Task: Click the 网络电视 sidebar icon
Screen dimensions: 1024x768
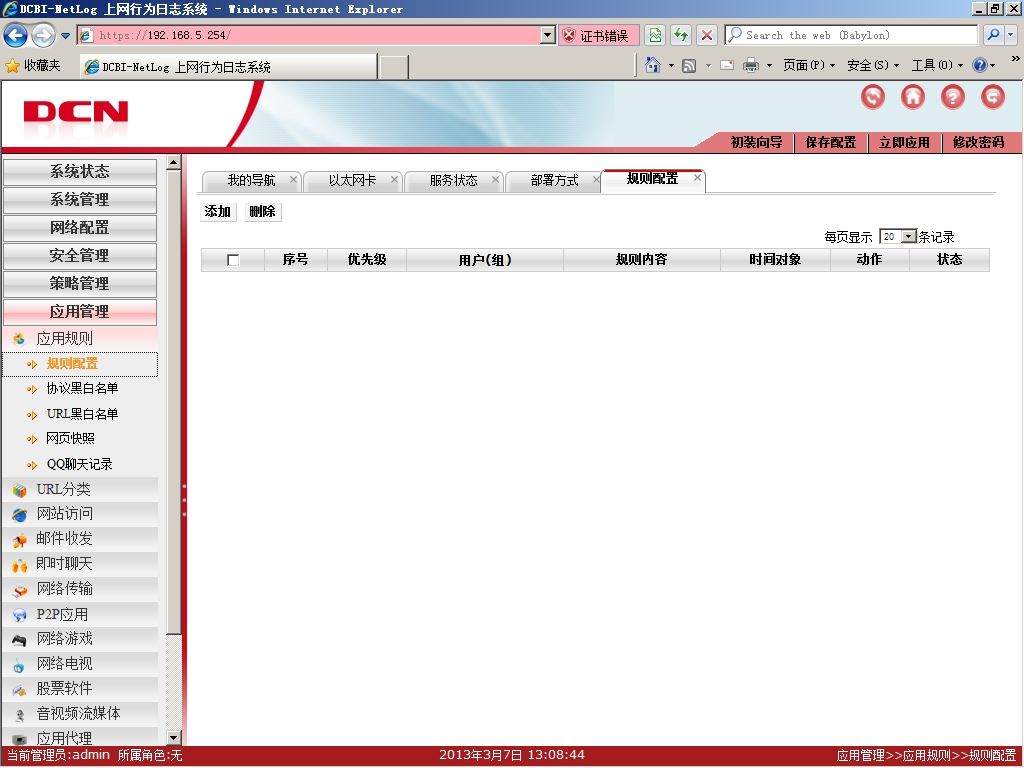Action: 19,665
